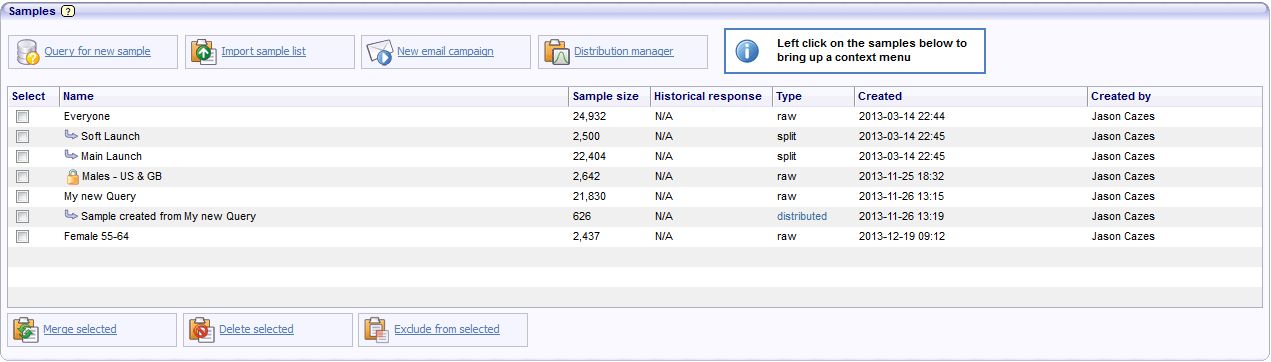This screenshot has width=1271, height=362.
Task: Click the New email campaign envelope icon
Action: (379, 52)
